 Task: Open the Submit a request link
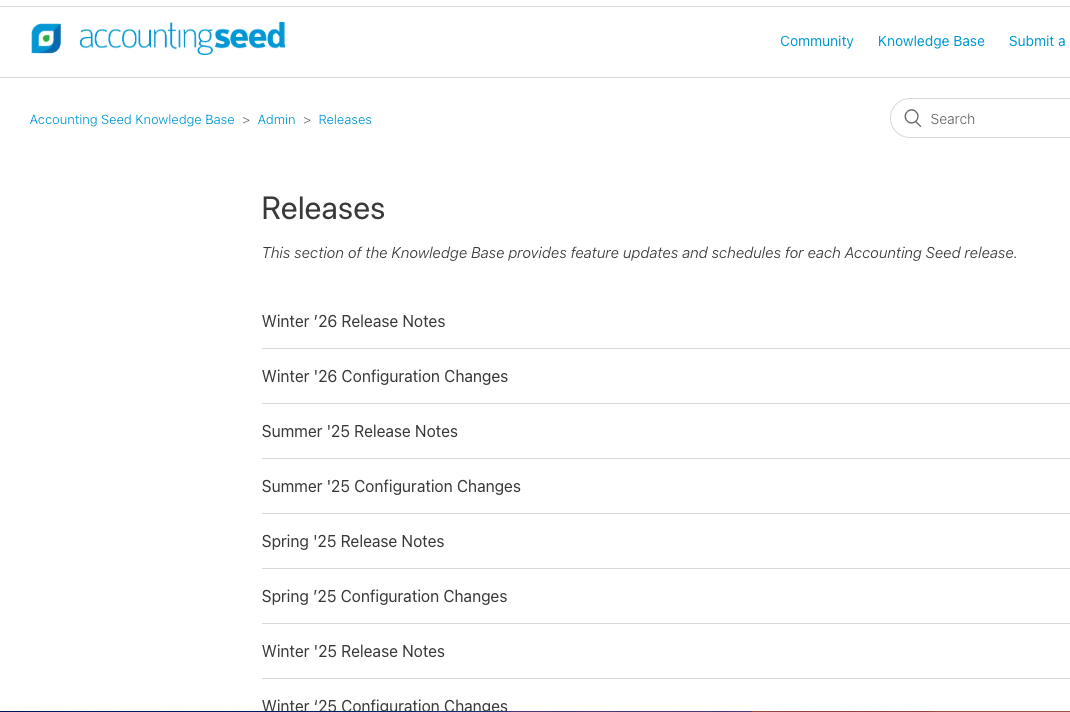1039,41
